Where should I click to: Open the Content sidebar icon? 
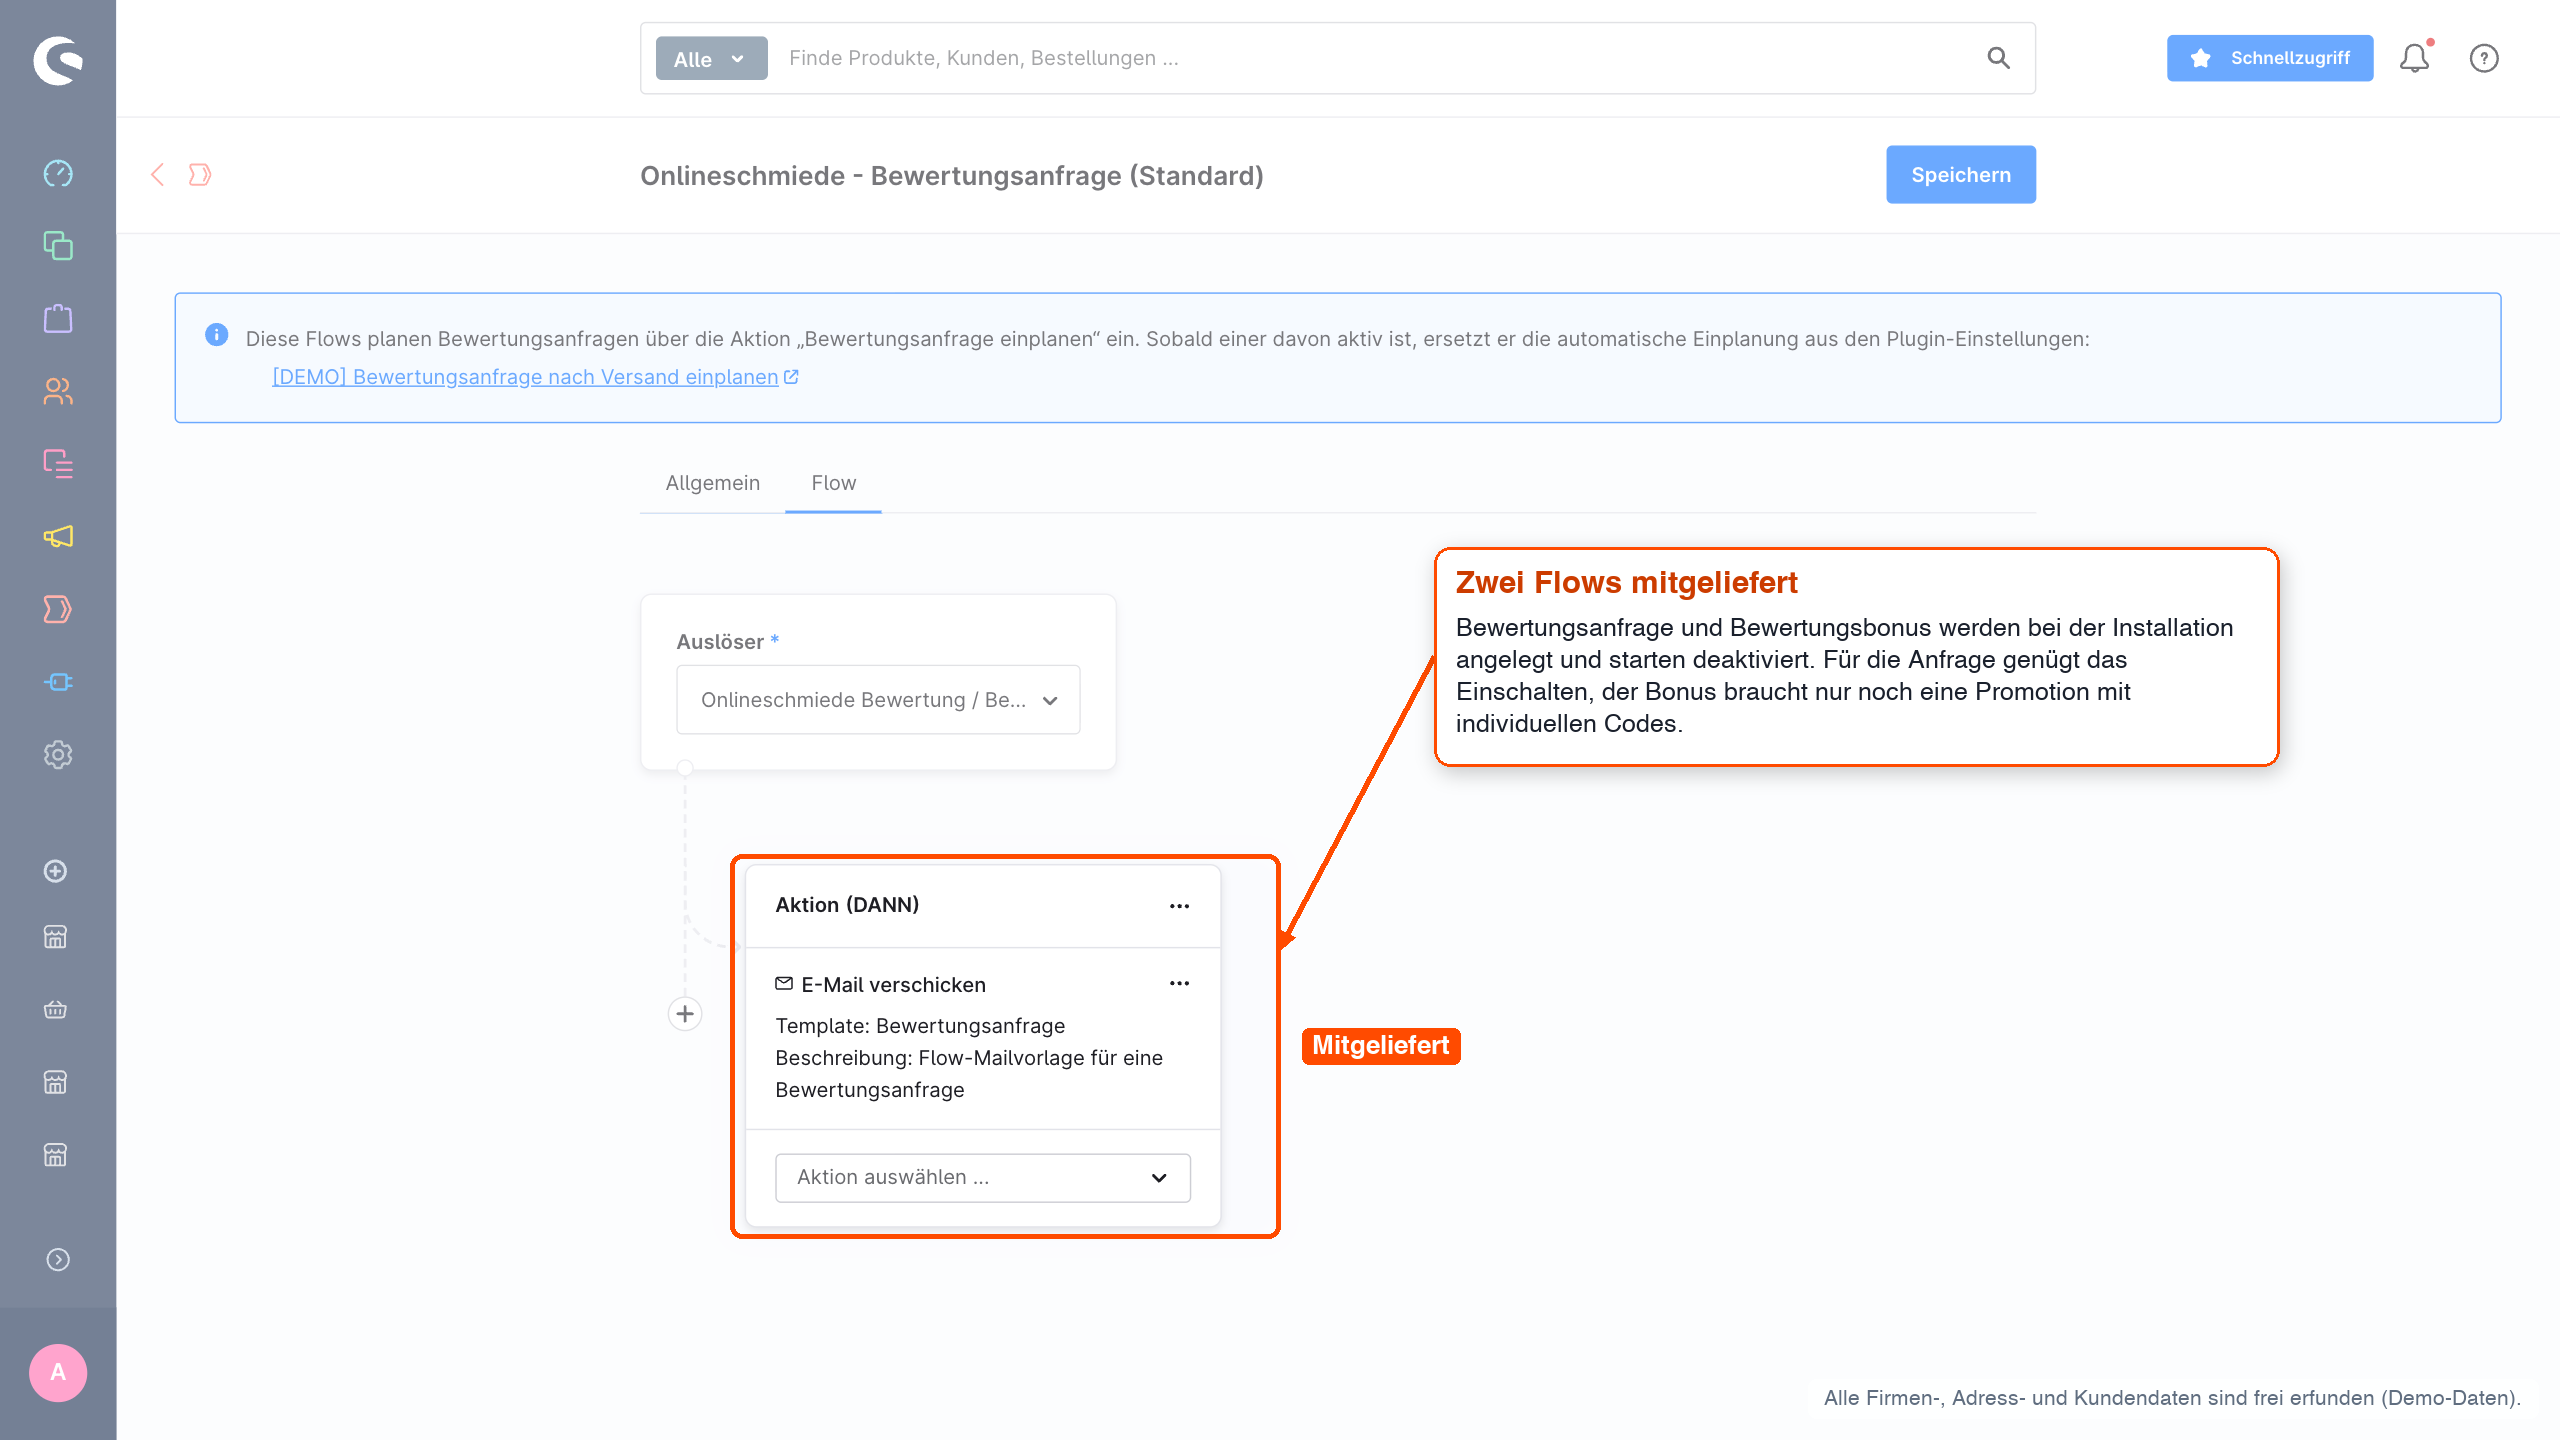click(58, 464)
